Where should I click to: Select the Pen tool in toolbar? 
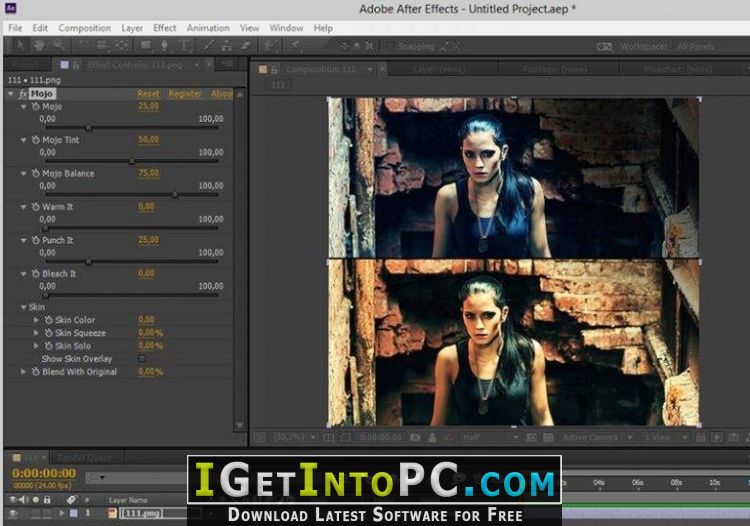point(164,46)
